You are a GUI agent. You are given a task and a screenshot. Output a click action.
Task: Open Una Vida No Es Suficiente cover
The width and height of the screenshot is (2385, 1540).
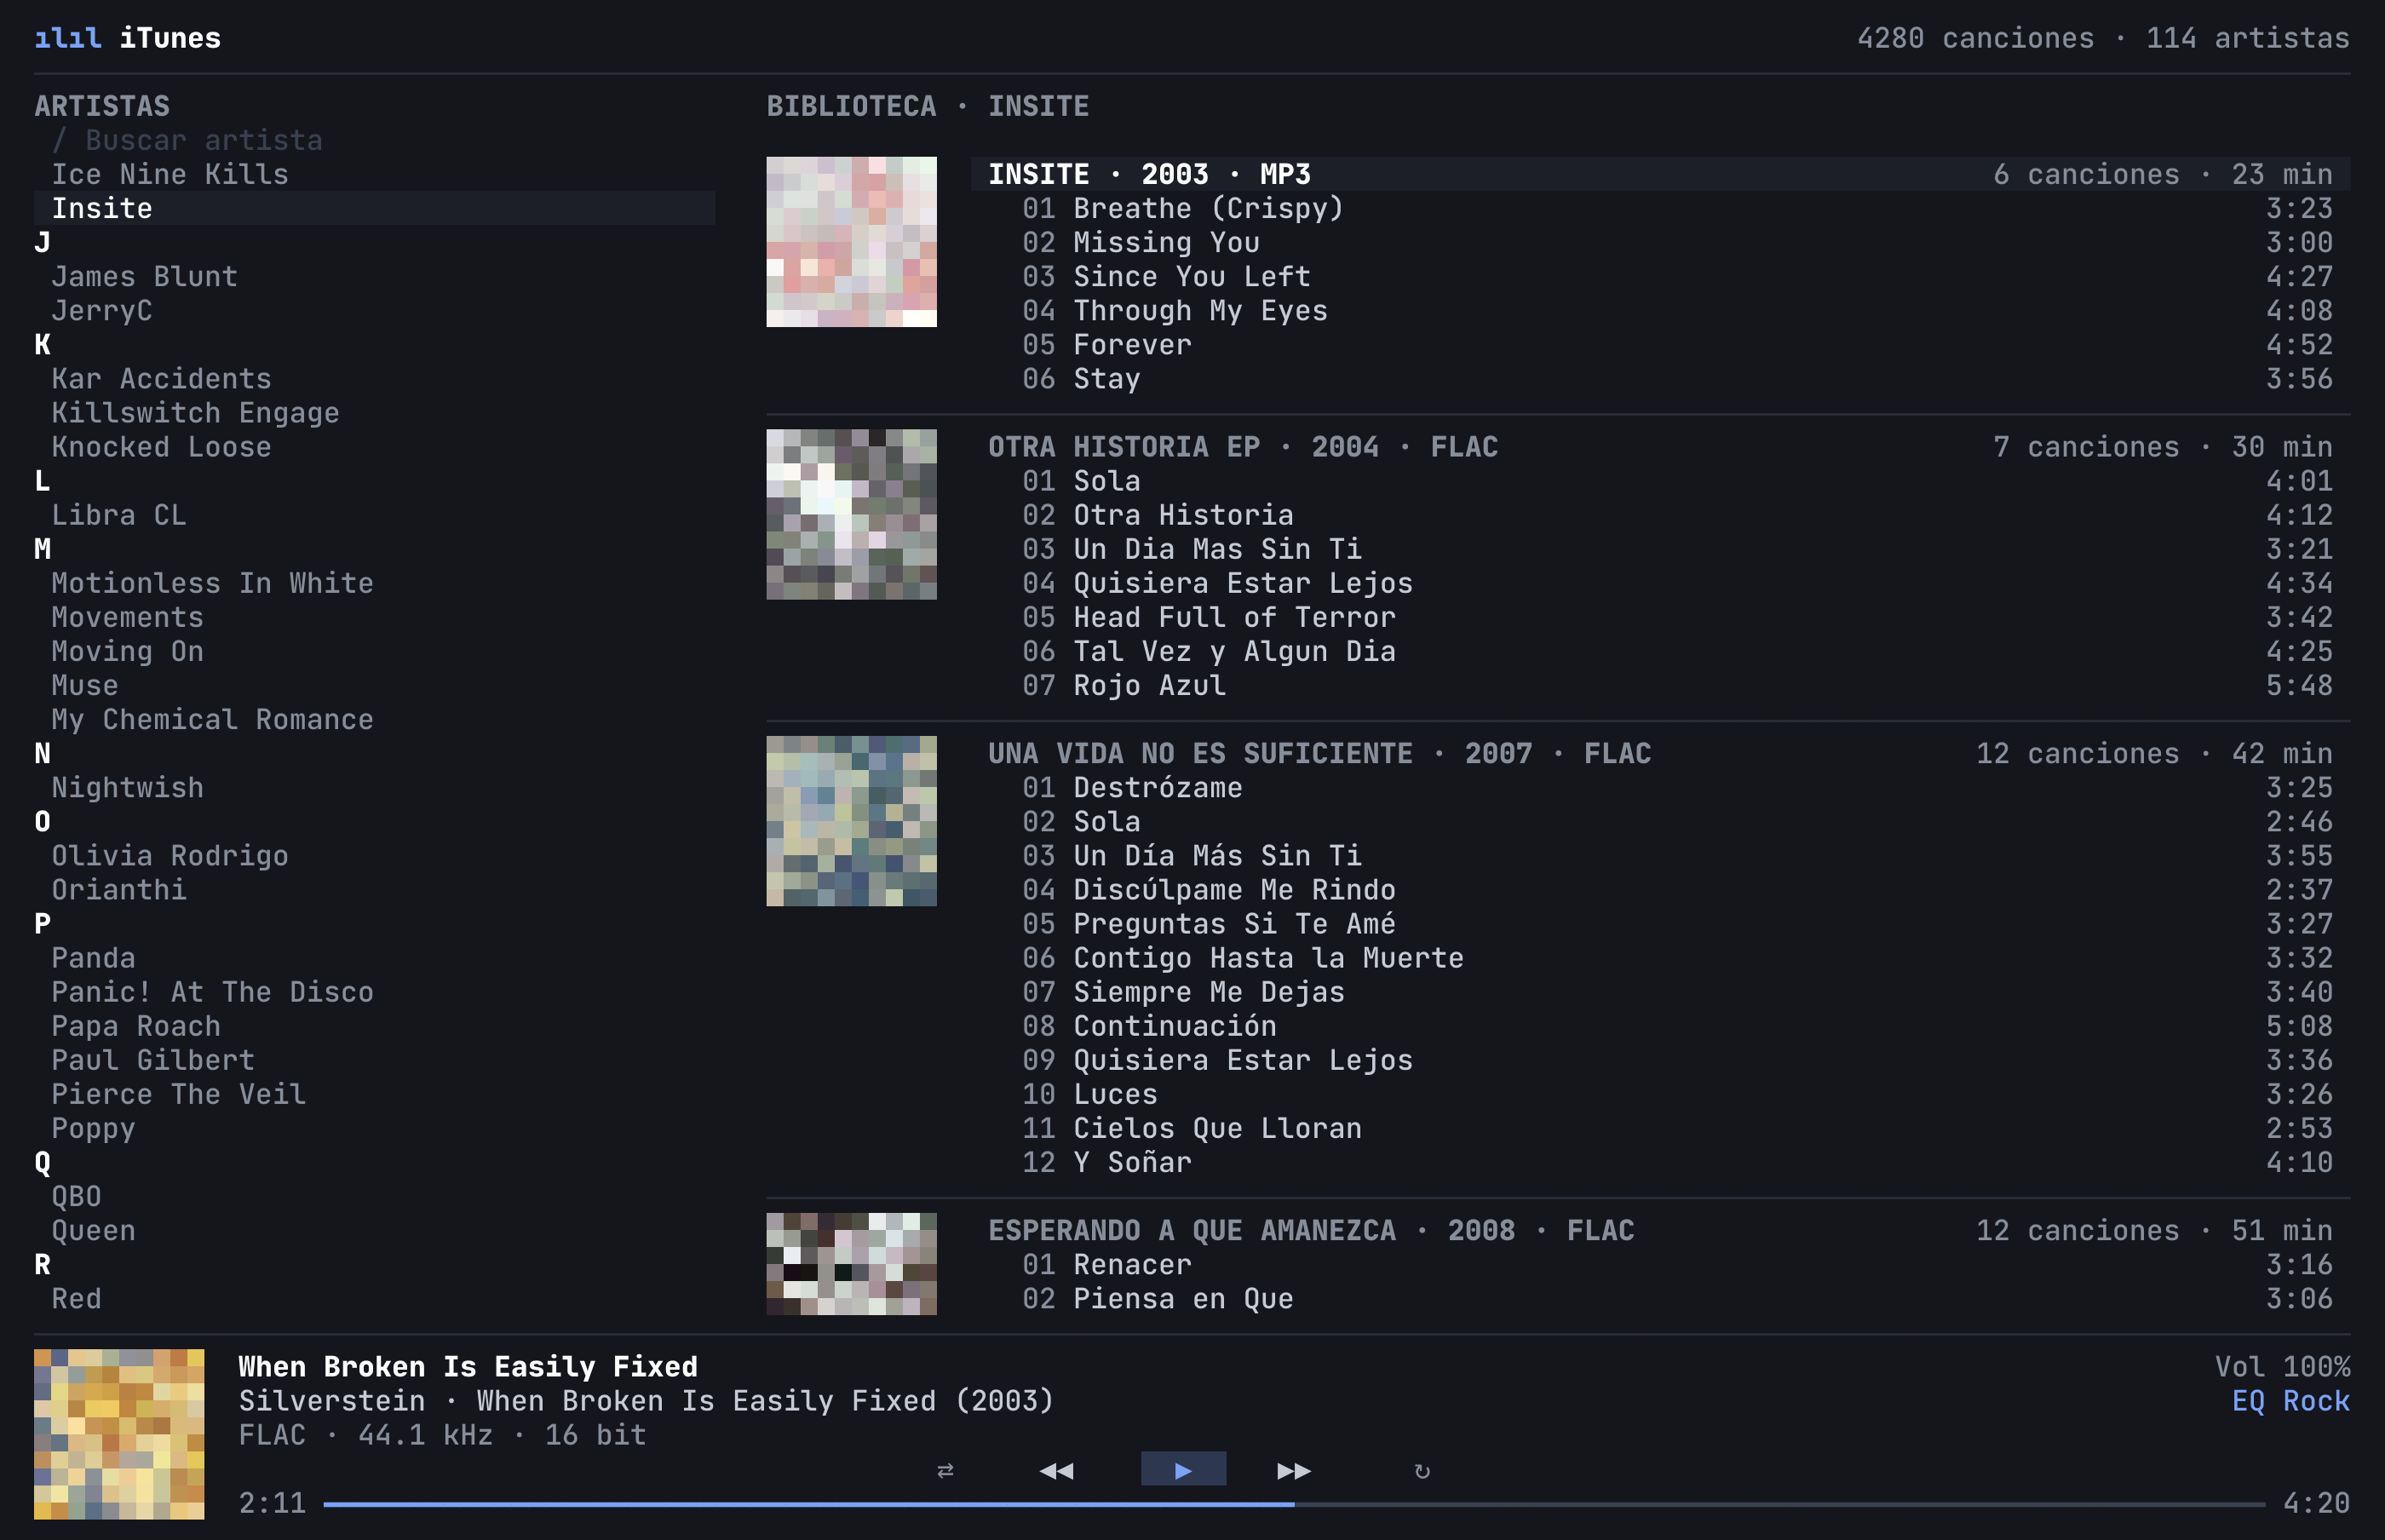(x=851, y=821)
